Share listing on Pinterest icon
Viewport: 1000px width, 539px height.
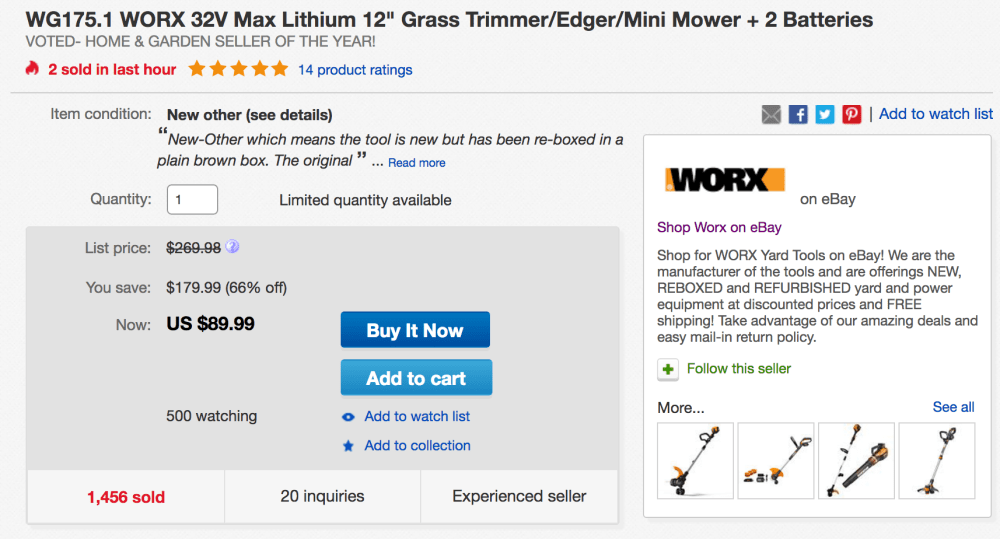pos(851,114)
